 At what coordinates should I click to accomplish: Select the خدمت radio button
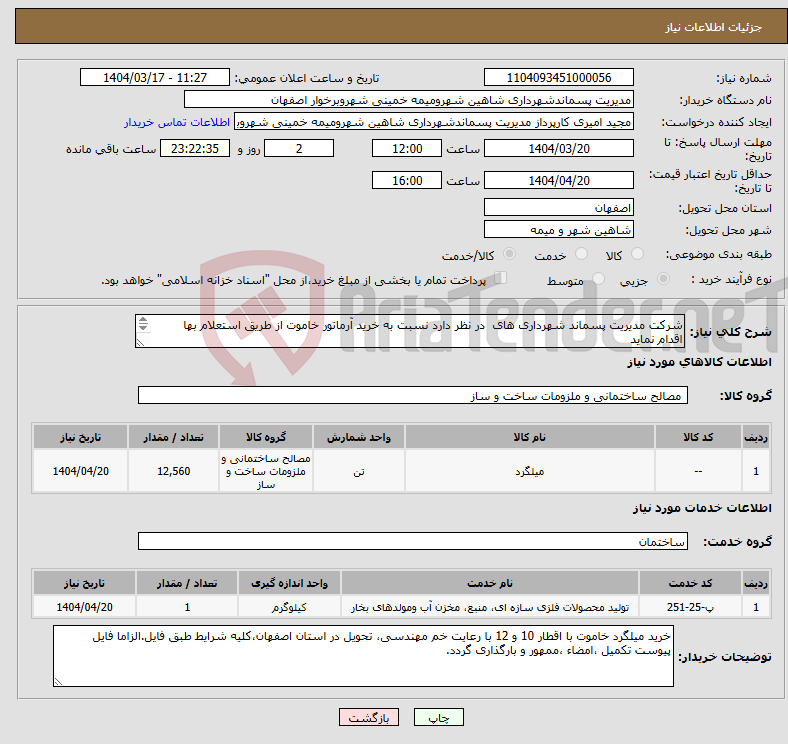[x=581, y=254]
